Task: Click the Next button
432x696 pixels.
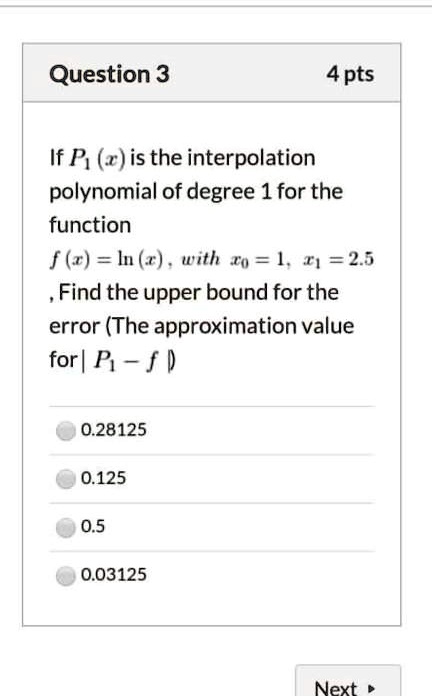Action: pos(348,682)
